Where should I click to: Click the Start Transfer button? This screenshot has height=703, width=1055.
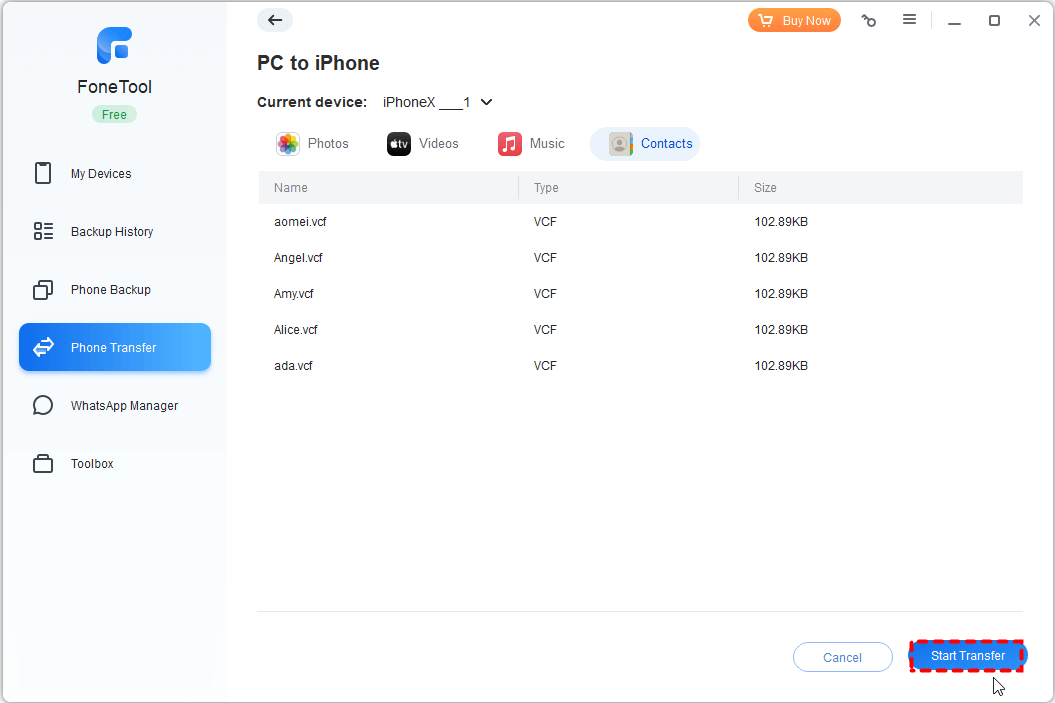(968, 656)
